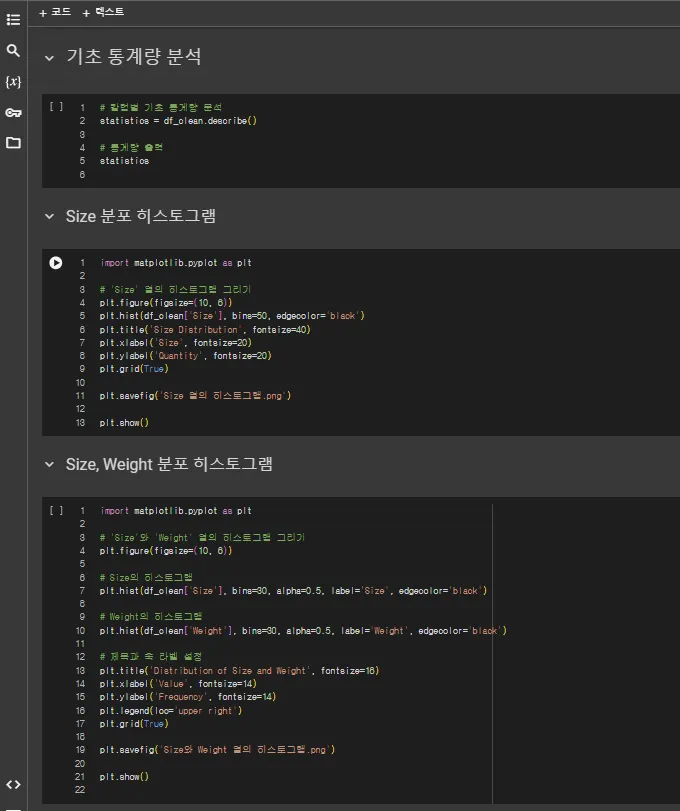Collapse the 'Size 분포 히스토그램' section
Image resolution: width=680 pixels, height=811 pixels.
pos(50,216)
